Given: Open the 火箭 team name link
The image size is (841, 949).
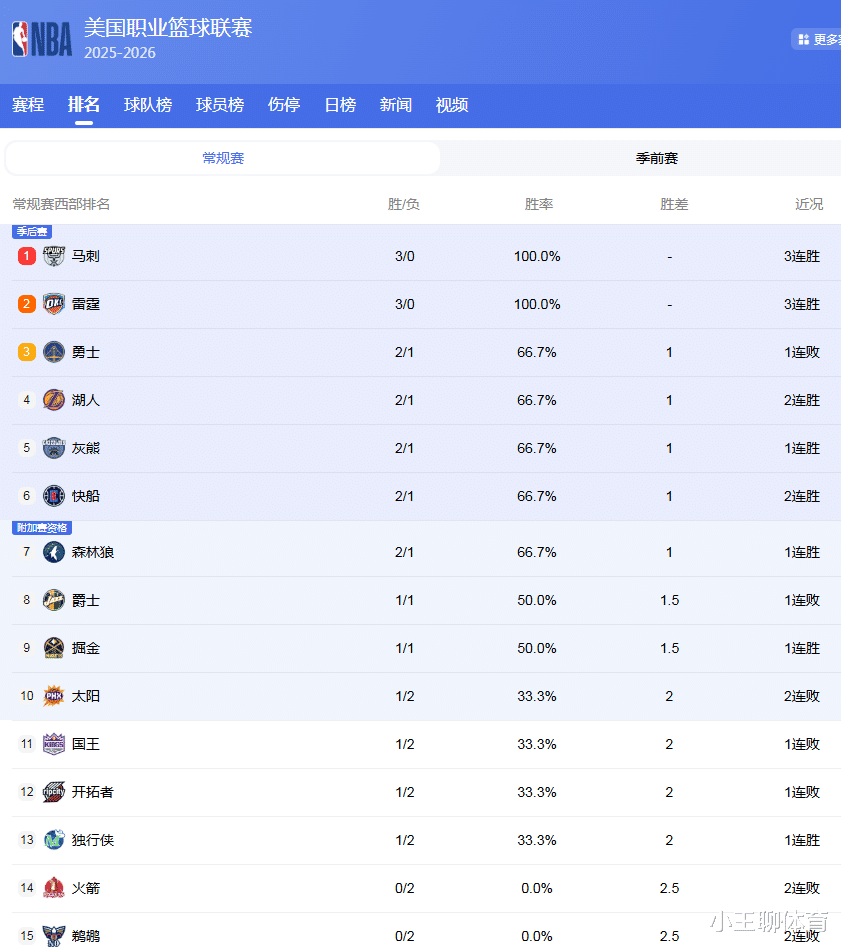Looking at the screenshot, I should click(x=85, y=888).
